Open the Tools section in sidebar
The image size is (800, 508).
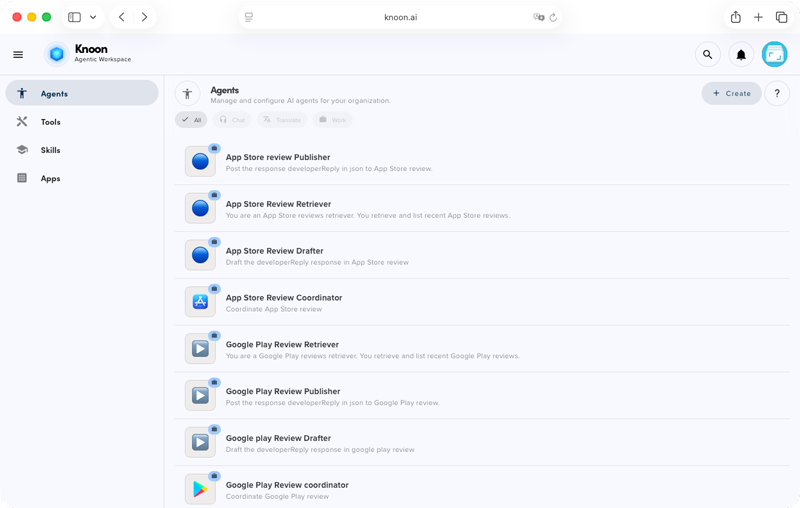51,122
